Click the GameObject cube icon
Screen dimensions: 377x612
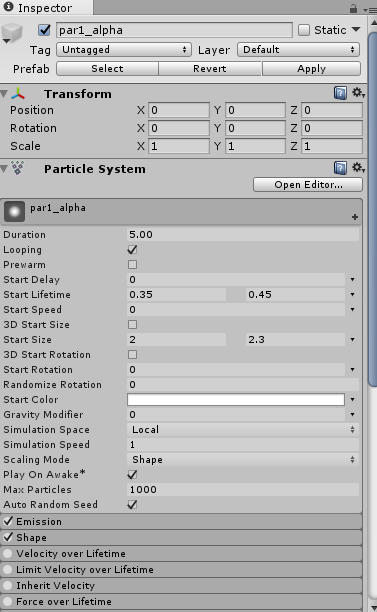(12, 33)
